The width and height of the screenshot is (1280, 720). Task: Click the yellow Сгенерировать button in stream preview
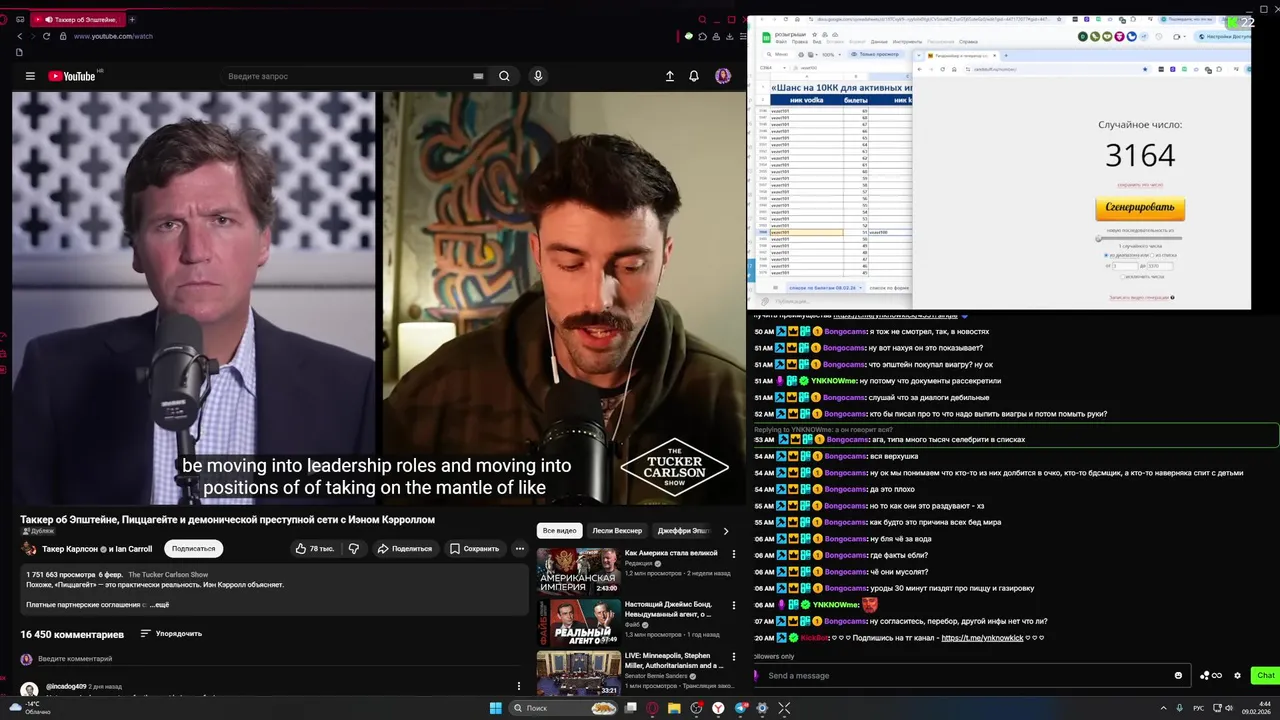tap(1140, 208)
